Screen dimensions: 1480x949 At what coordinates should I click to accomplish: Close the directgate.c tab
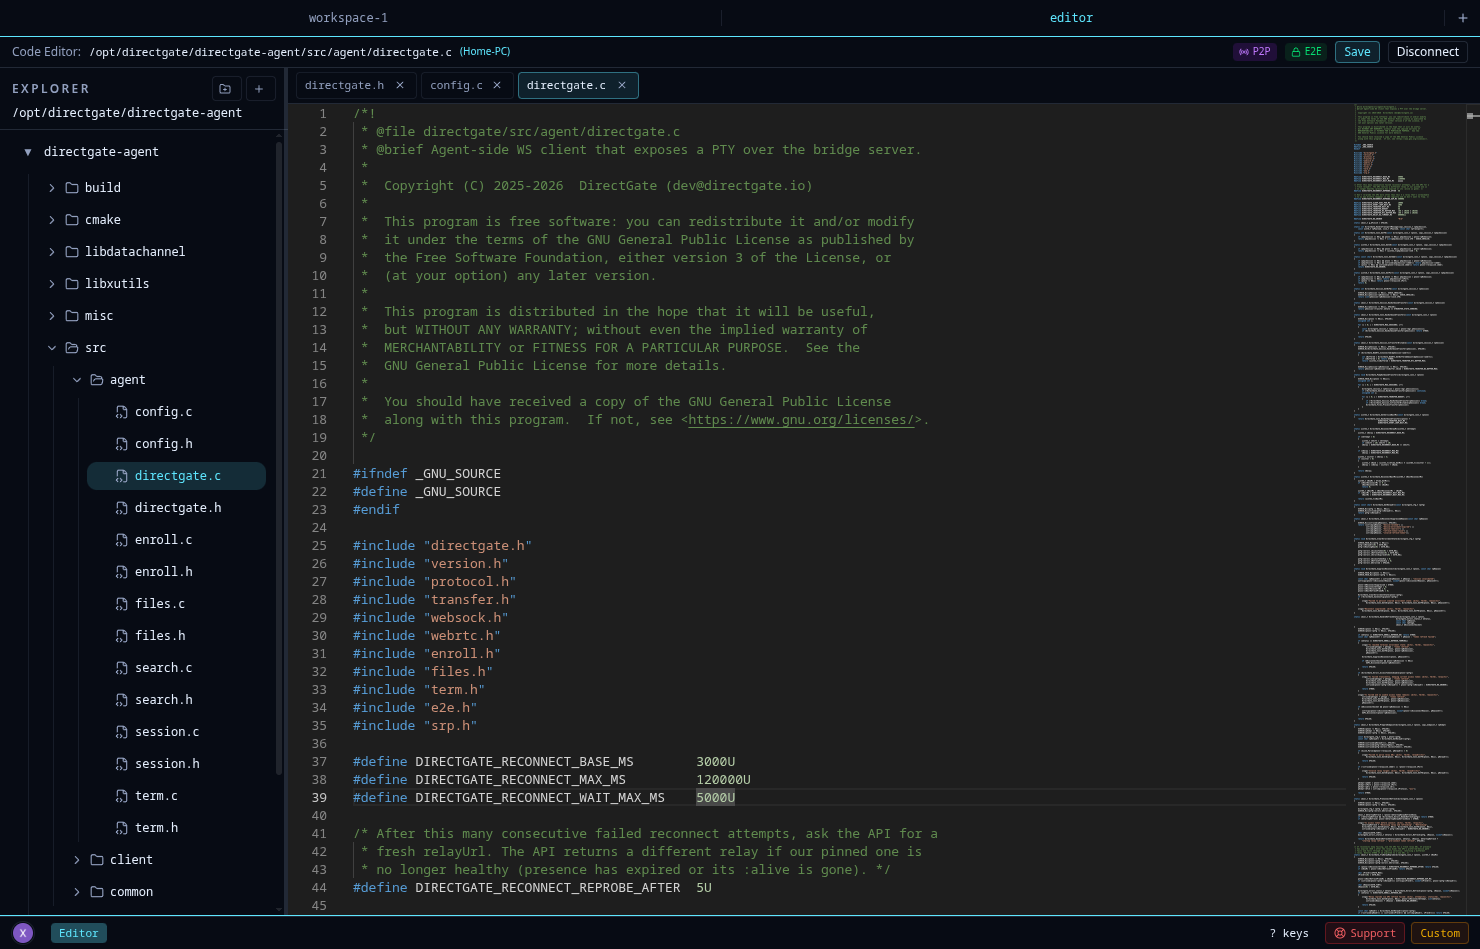[x=622, y=85]
